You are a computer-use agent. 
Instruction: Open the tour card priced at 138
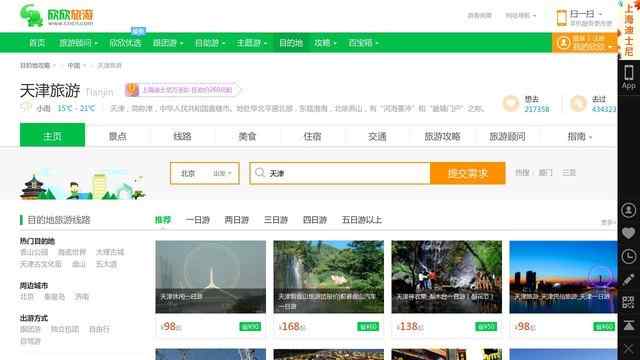pos(447,289)
